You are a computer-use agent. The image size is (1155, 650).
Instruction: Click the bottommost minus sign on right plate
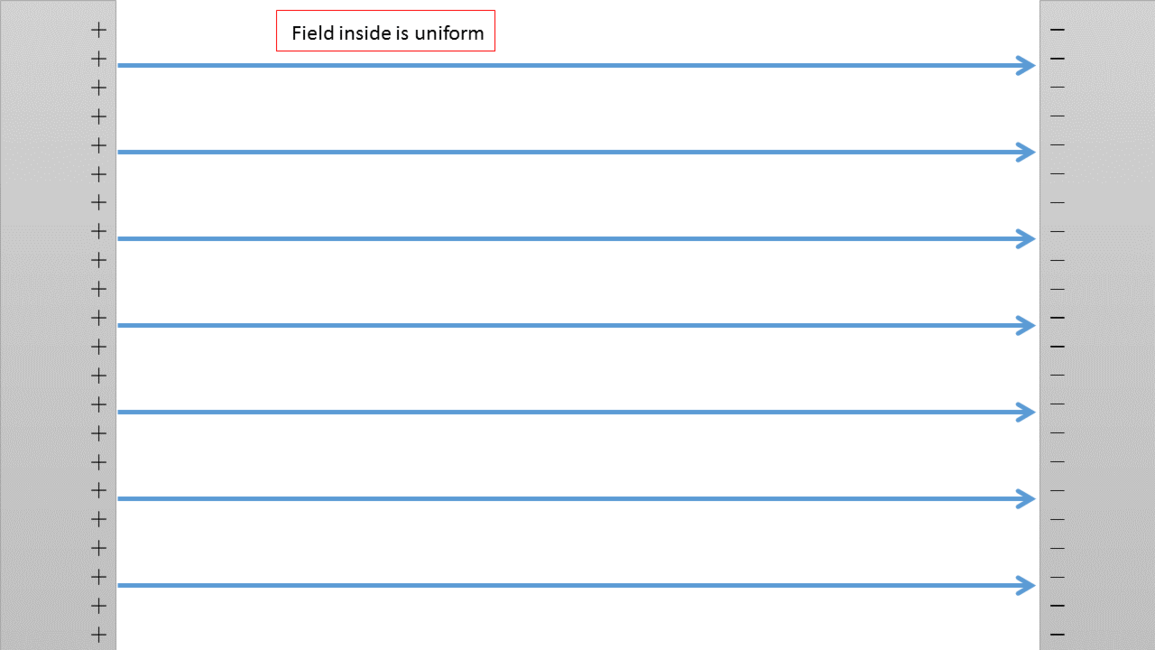pos(1057,635)
